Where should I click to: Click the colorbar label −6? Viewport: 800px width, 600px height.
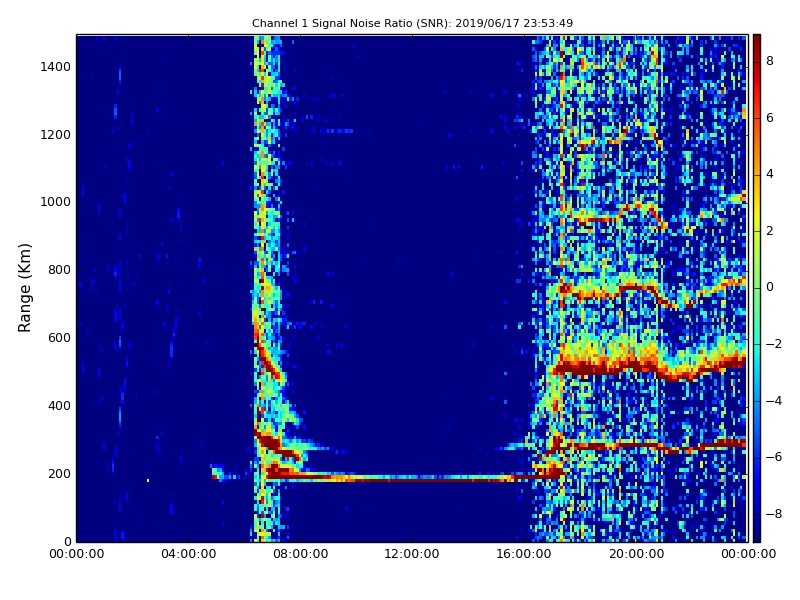(x=773, y=457)
